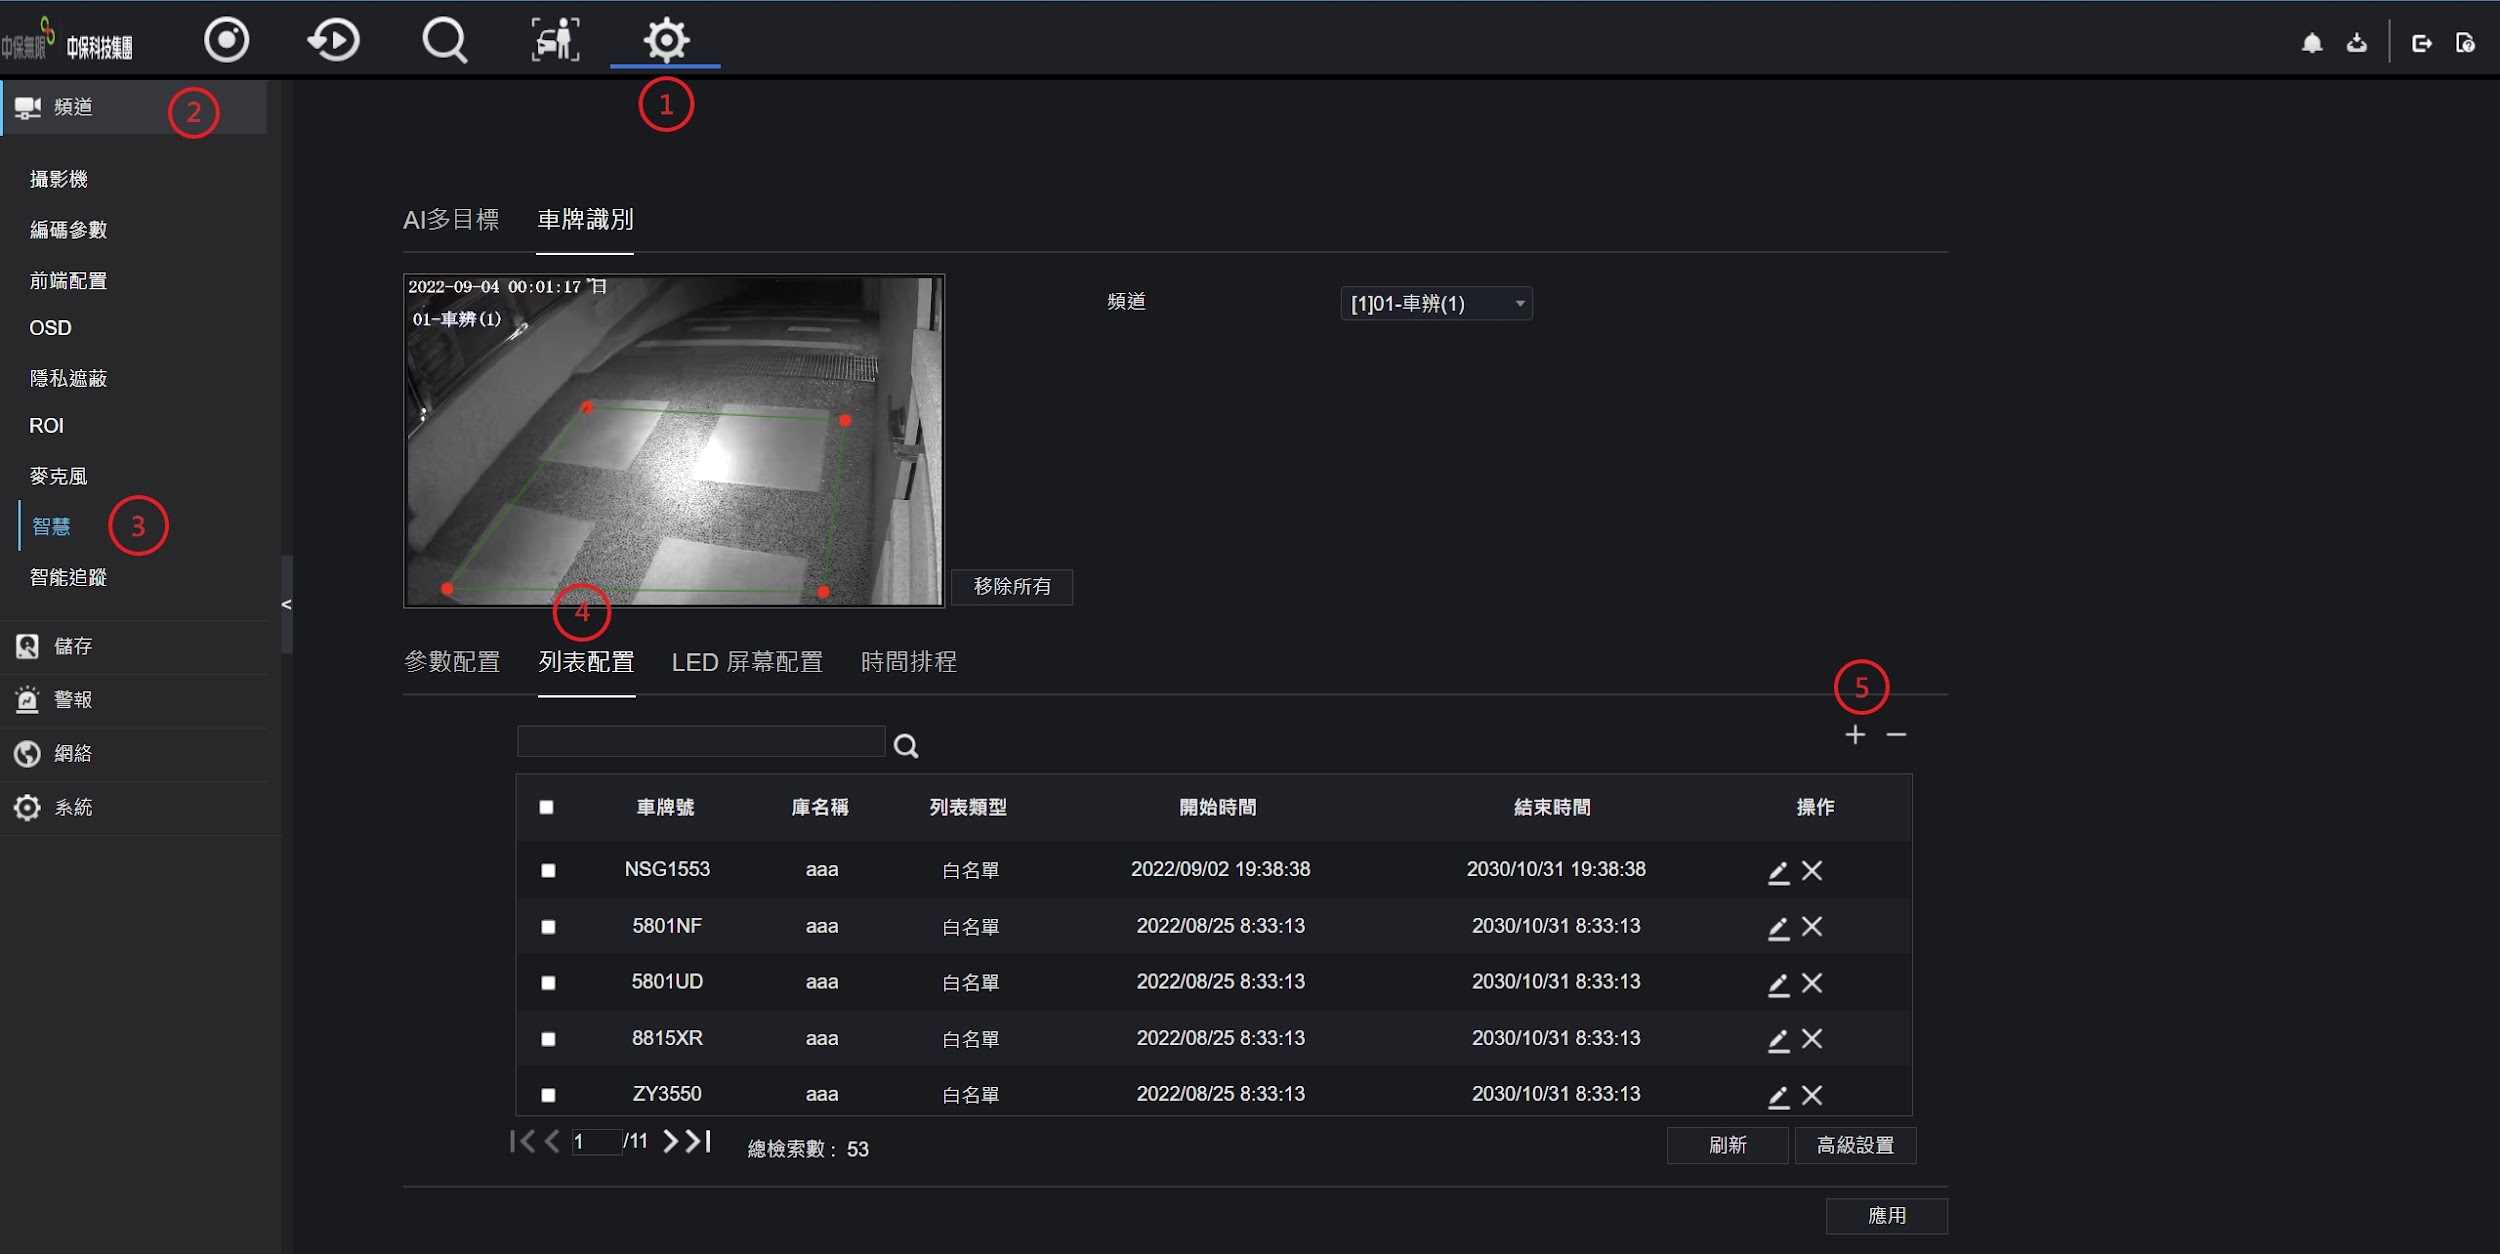2500x1254 pixels.
Task: Go to the next page of results
Action: coord(670,1141)
